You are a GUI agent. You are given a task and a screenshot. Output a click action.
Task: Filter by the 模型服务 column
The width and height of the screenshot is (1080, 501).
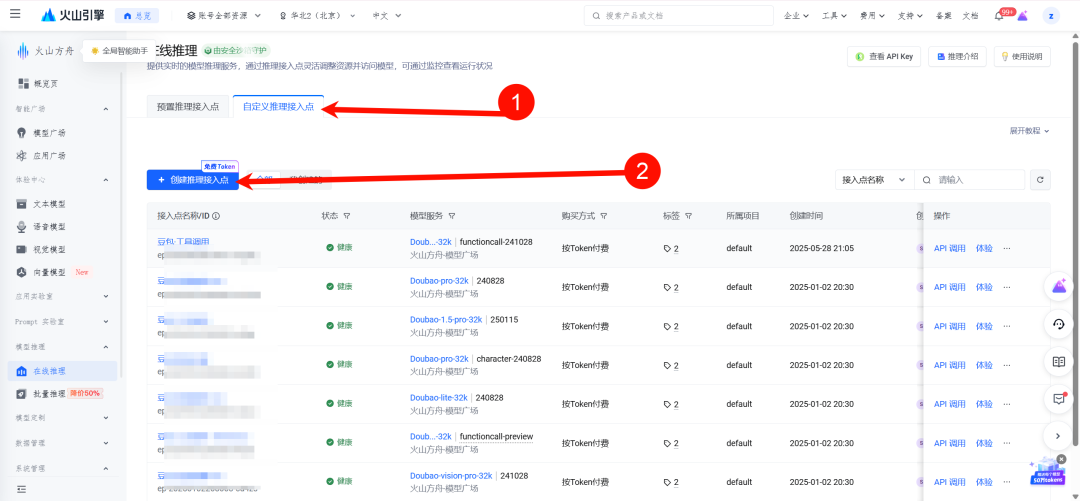click(x=451, y=216)
